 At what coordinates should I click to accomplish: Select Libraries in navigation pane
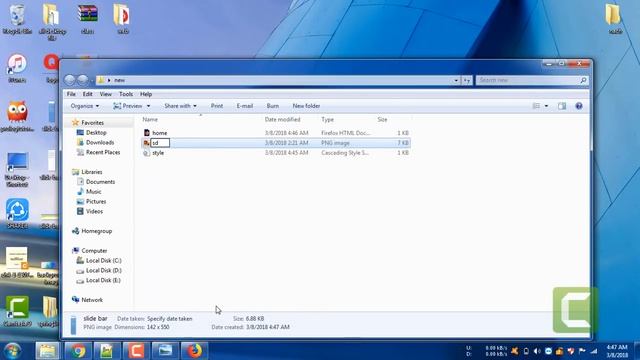pyautogui.click(x=91, y=172)
